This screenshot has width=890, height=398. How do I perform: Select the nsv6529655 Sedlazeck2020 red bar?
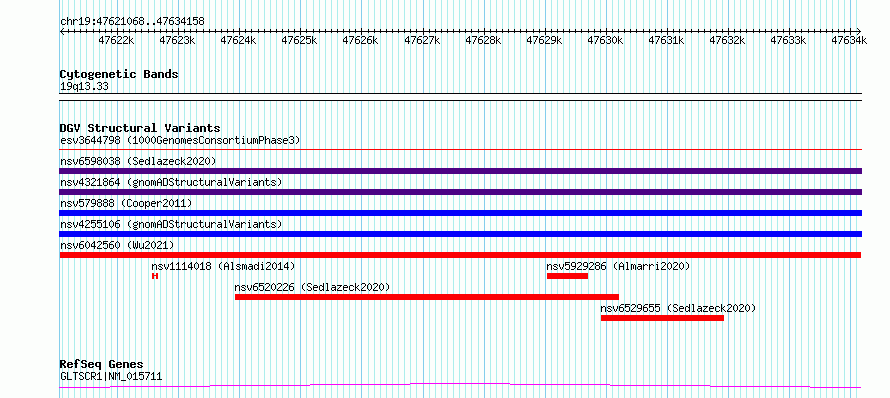(662, 318)
